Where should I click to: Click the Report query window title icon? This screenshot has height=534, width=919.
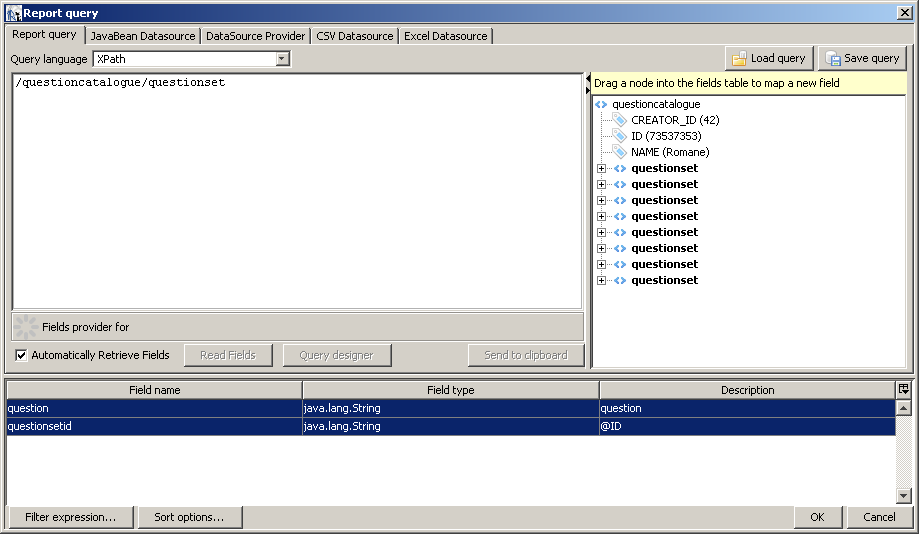13,13
